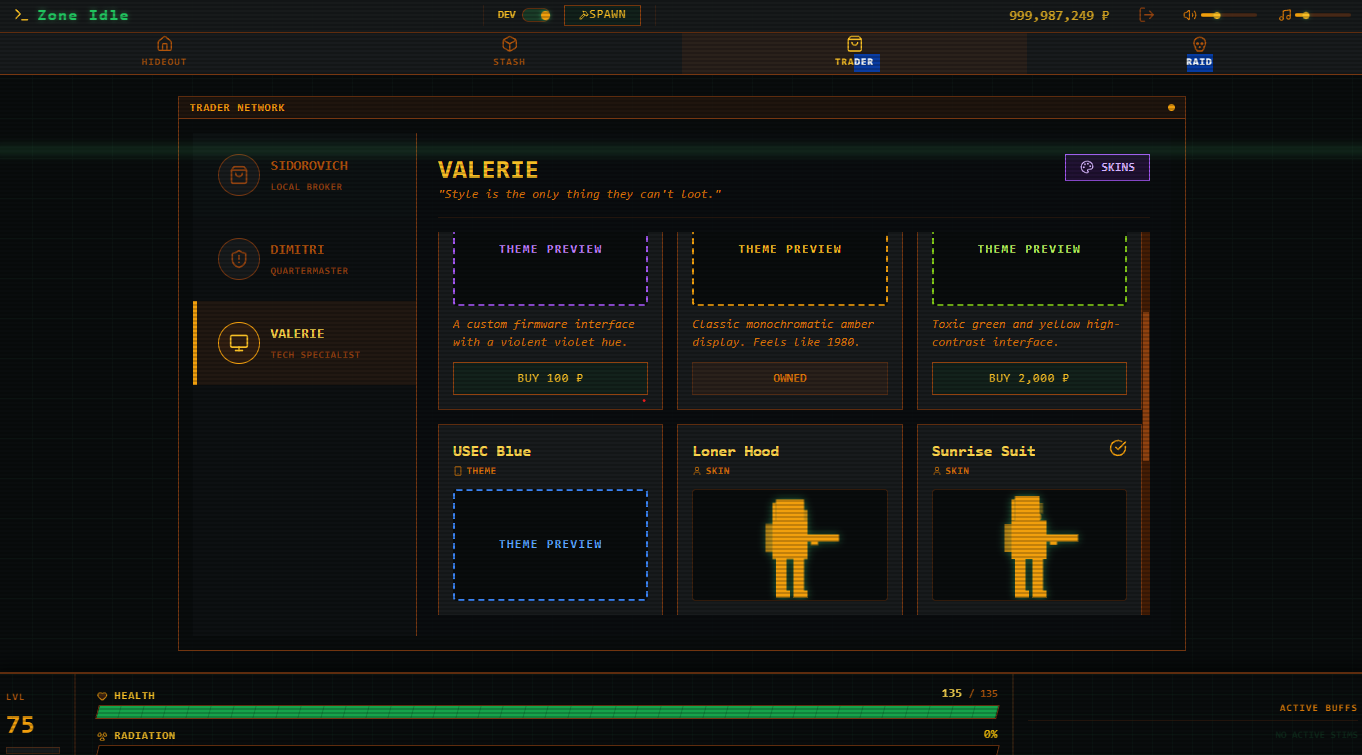
Task: Click the USEC Blue theme preview
Action: click(x=550, y=545)
